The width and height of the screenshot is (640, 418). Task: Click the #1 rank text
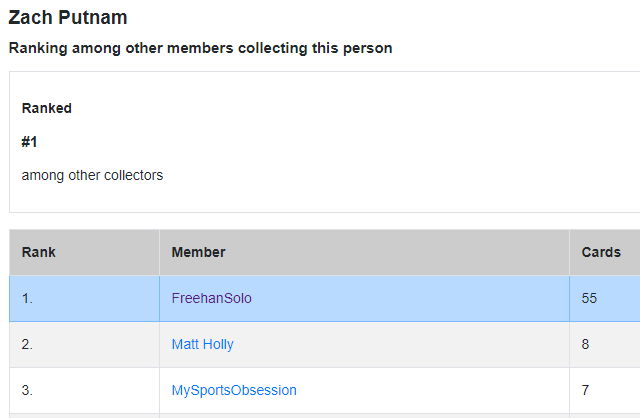(x=29, y=142)
